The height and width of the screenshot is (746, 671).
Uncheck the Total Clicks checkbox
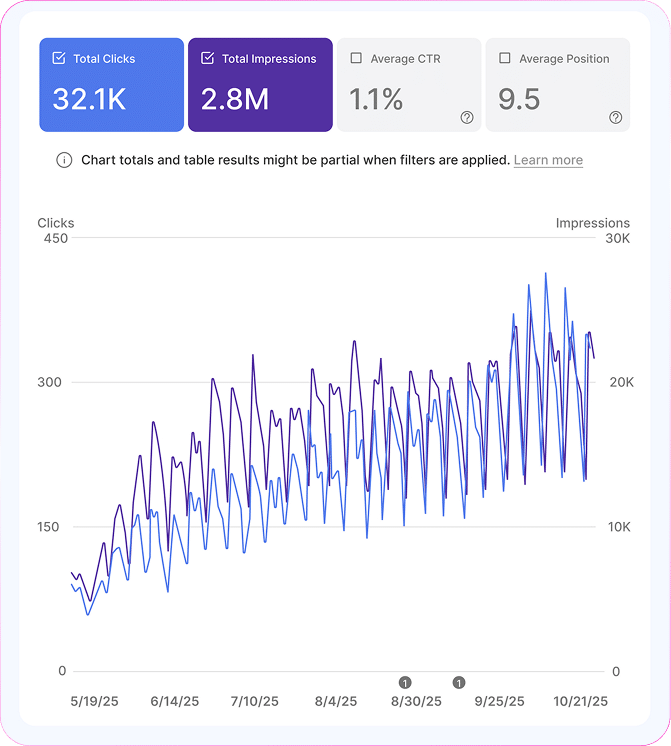pyautogui.click(x=59, y=59)
